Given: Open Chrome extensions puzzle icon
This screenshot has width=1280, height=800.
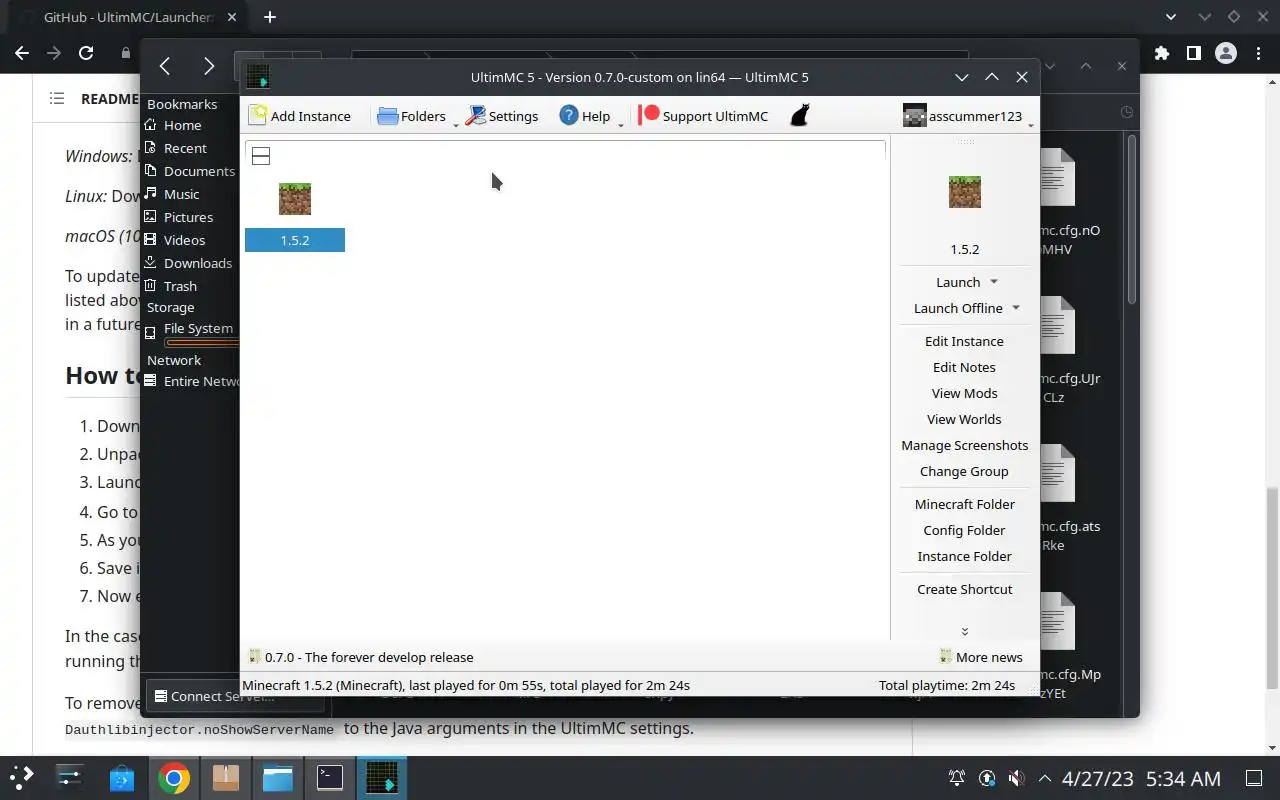Looking at the screenshot, I should coord(1161,53).
